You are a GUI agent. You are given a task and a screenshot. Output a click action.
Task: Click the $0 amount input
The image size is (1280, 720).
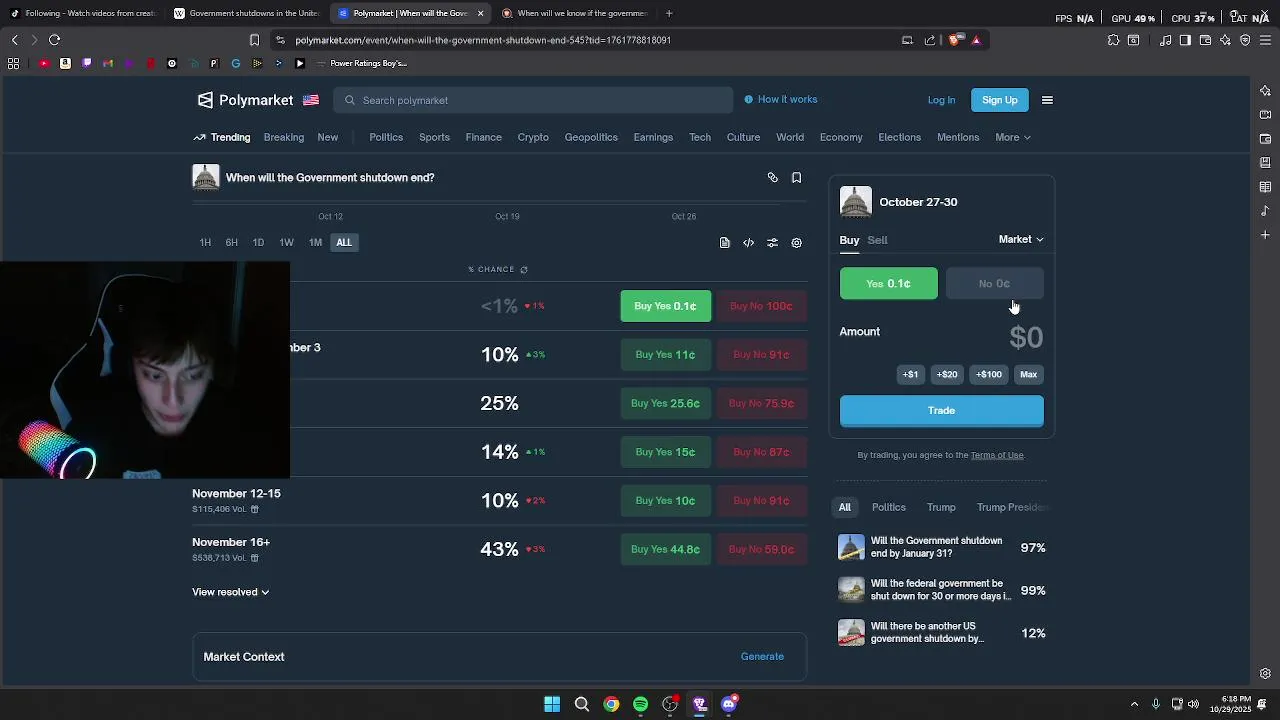pos(1026,338)
